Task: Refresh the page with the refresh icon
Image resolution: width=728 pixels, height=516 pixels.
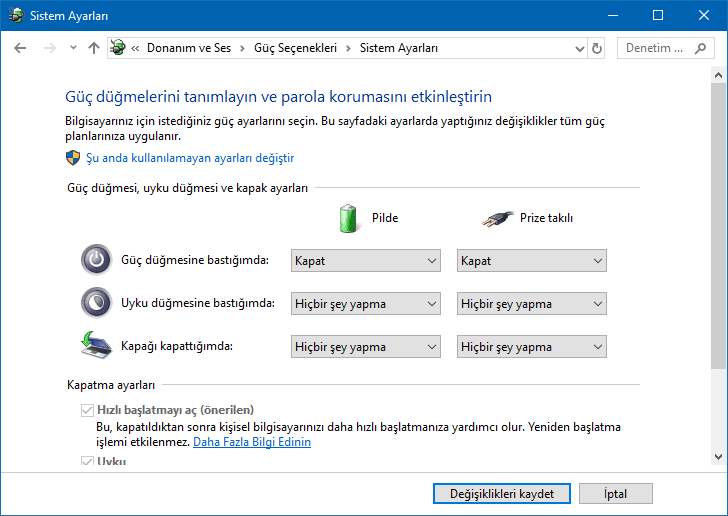Action: click(597, 48)
